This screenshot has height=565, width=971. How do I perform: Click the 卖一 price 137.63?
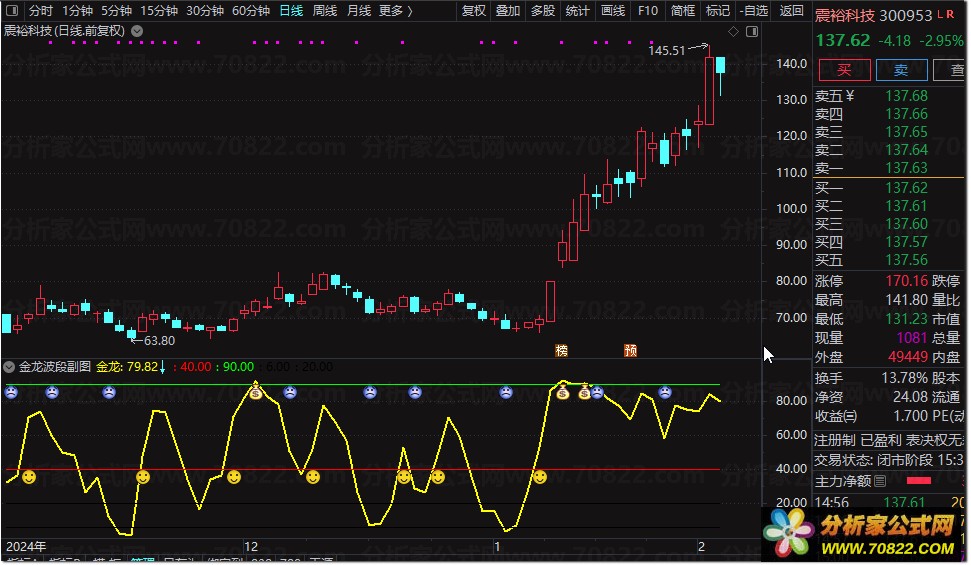pyautogui.click(x=907, y=168)
